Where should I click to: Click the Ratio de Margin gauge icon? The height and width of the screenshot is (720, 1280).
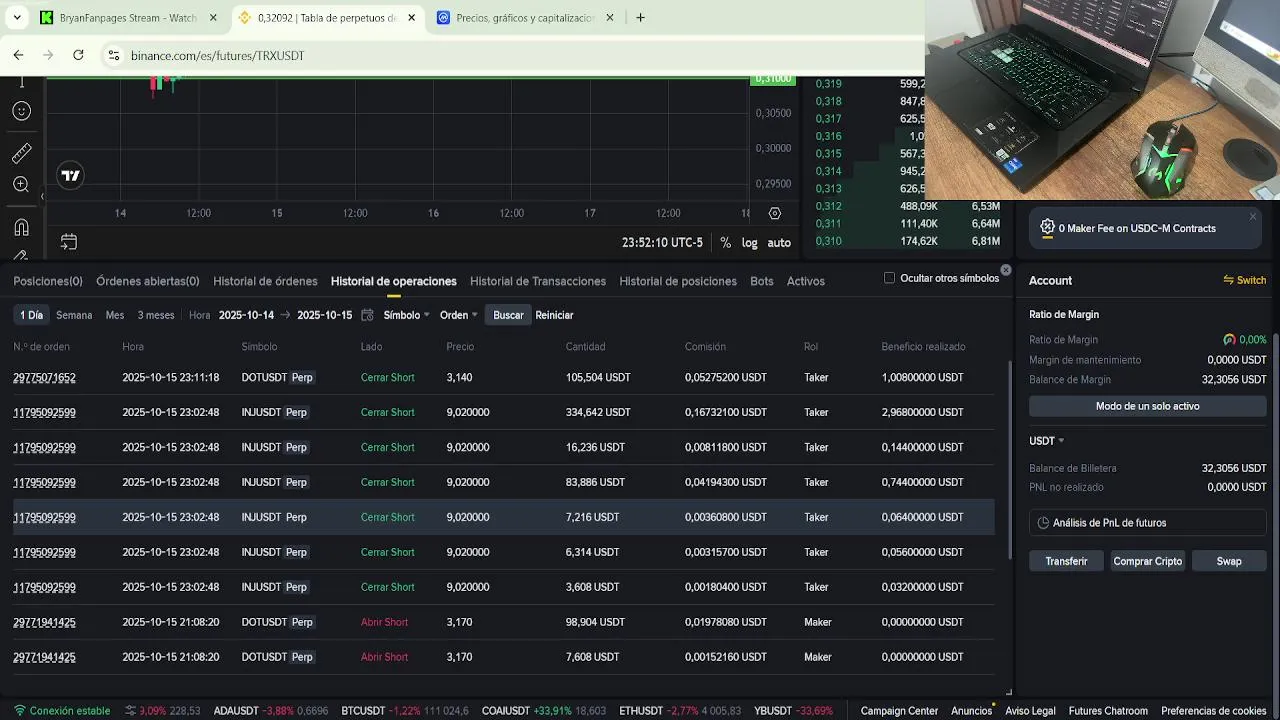tap(1229, 340)
